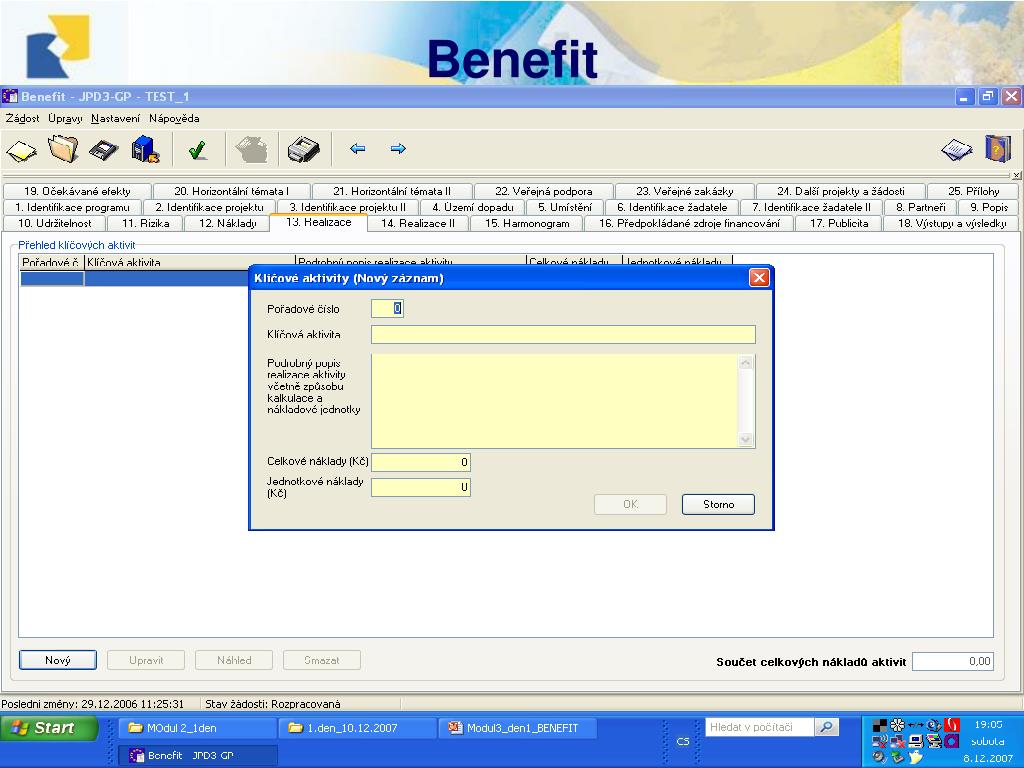Click the Klíčová aktivita column header
Viewport: 1024px width, 768px height.
pyautogui.click(x=189, y=262)
